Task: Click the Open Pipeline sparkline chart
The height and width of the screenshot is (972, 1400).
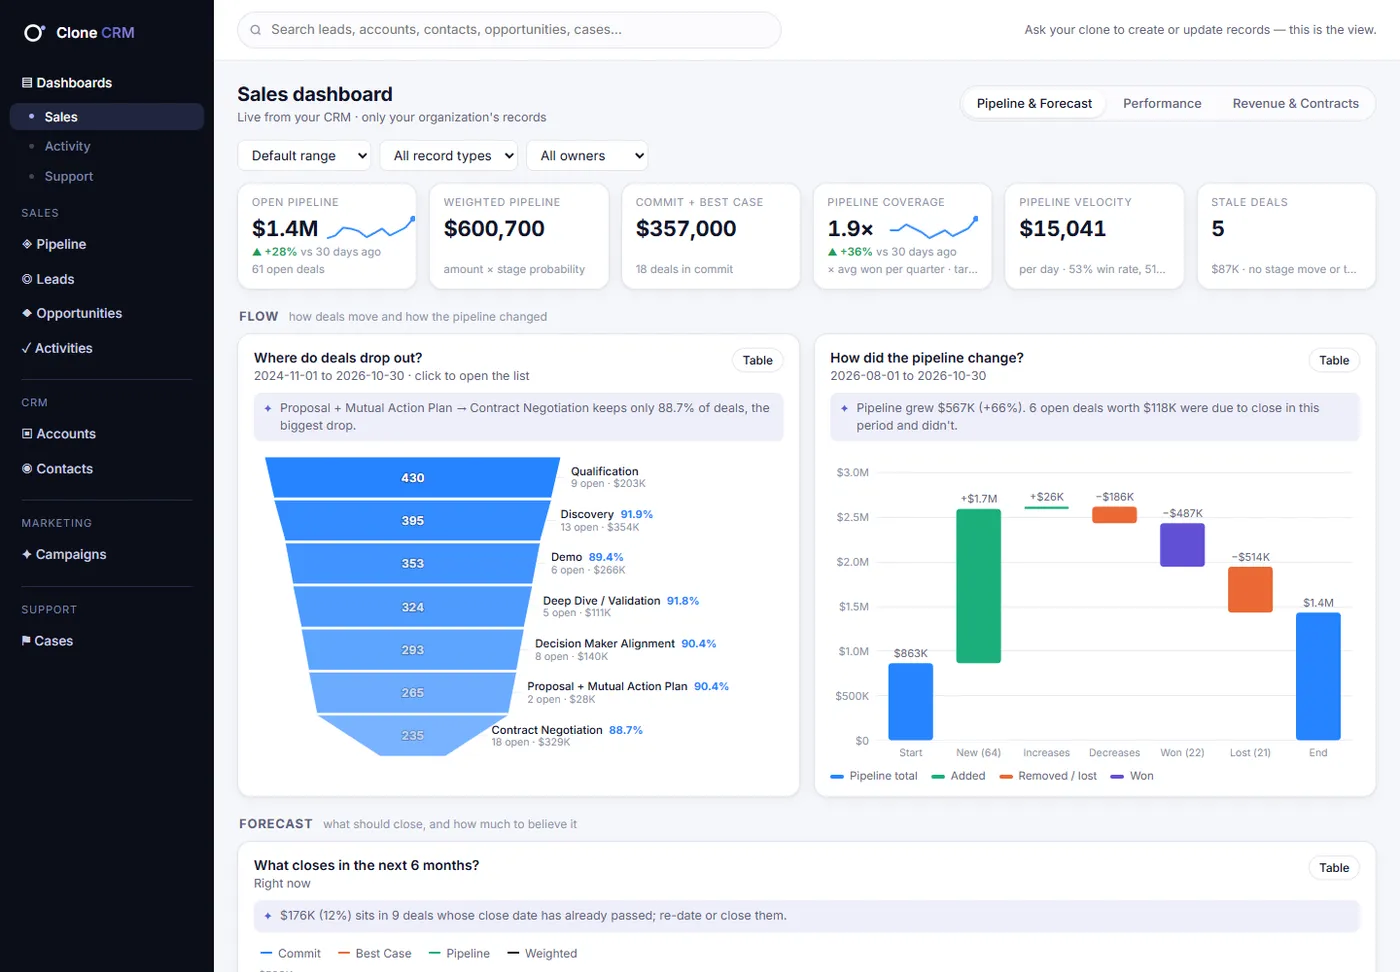Action: pos(371,229)
